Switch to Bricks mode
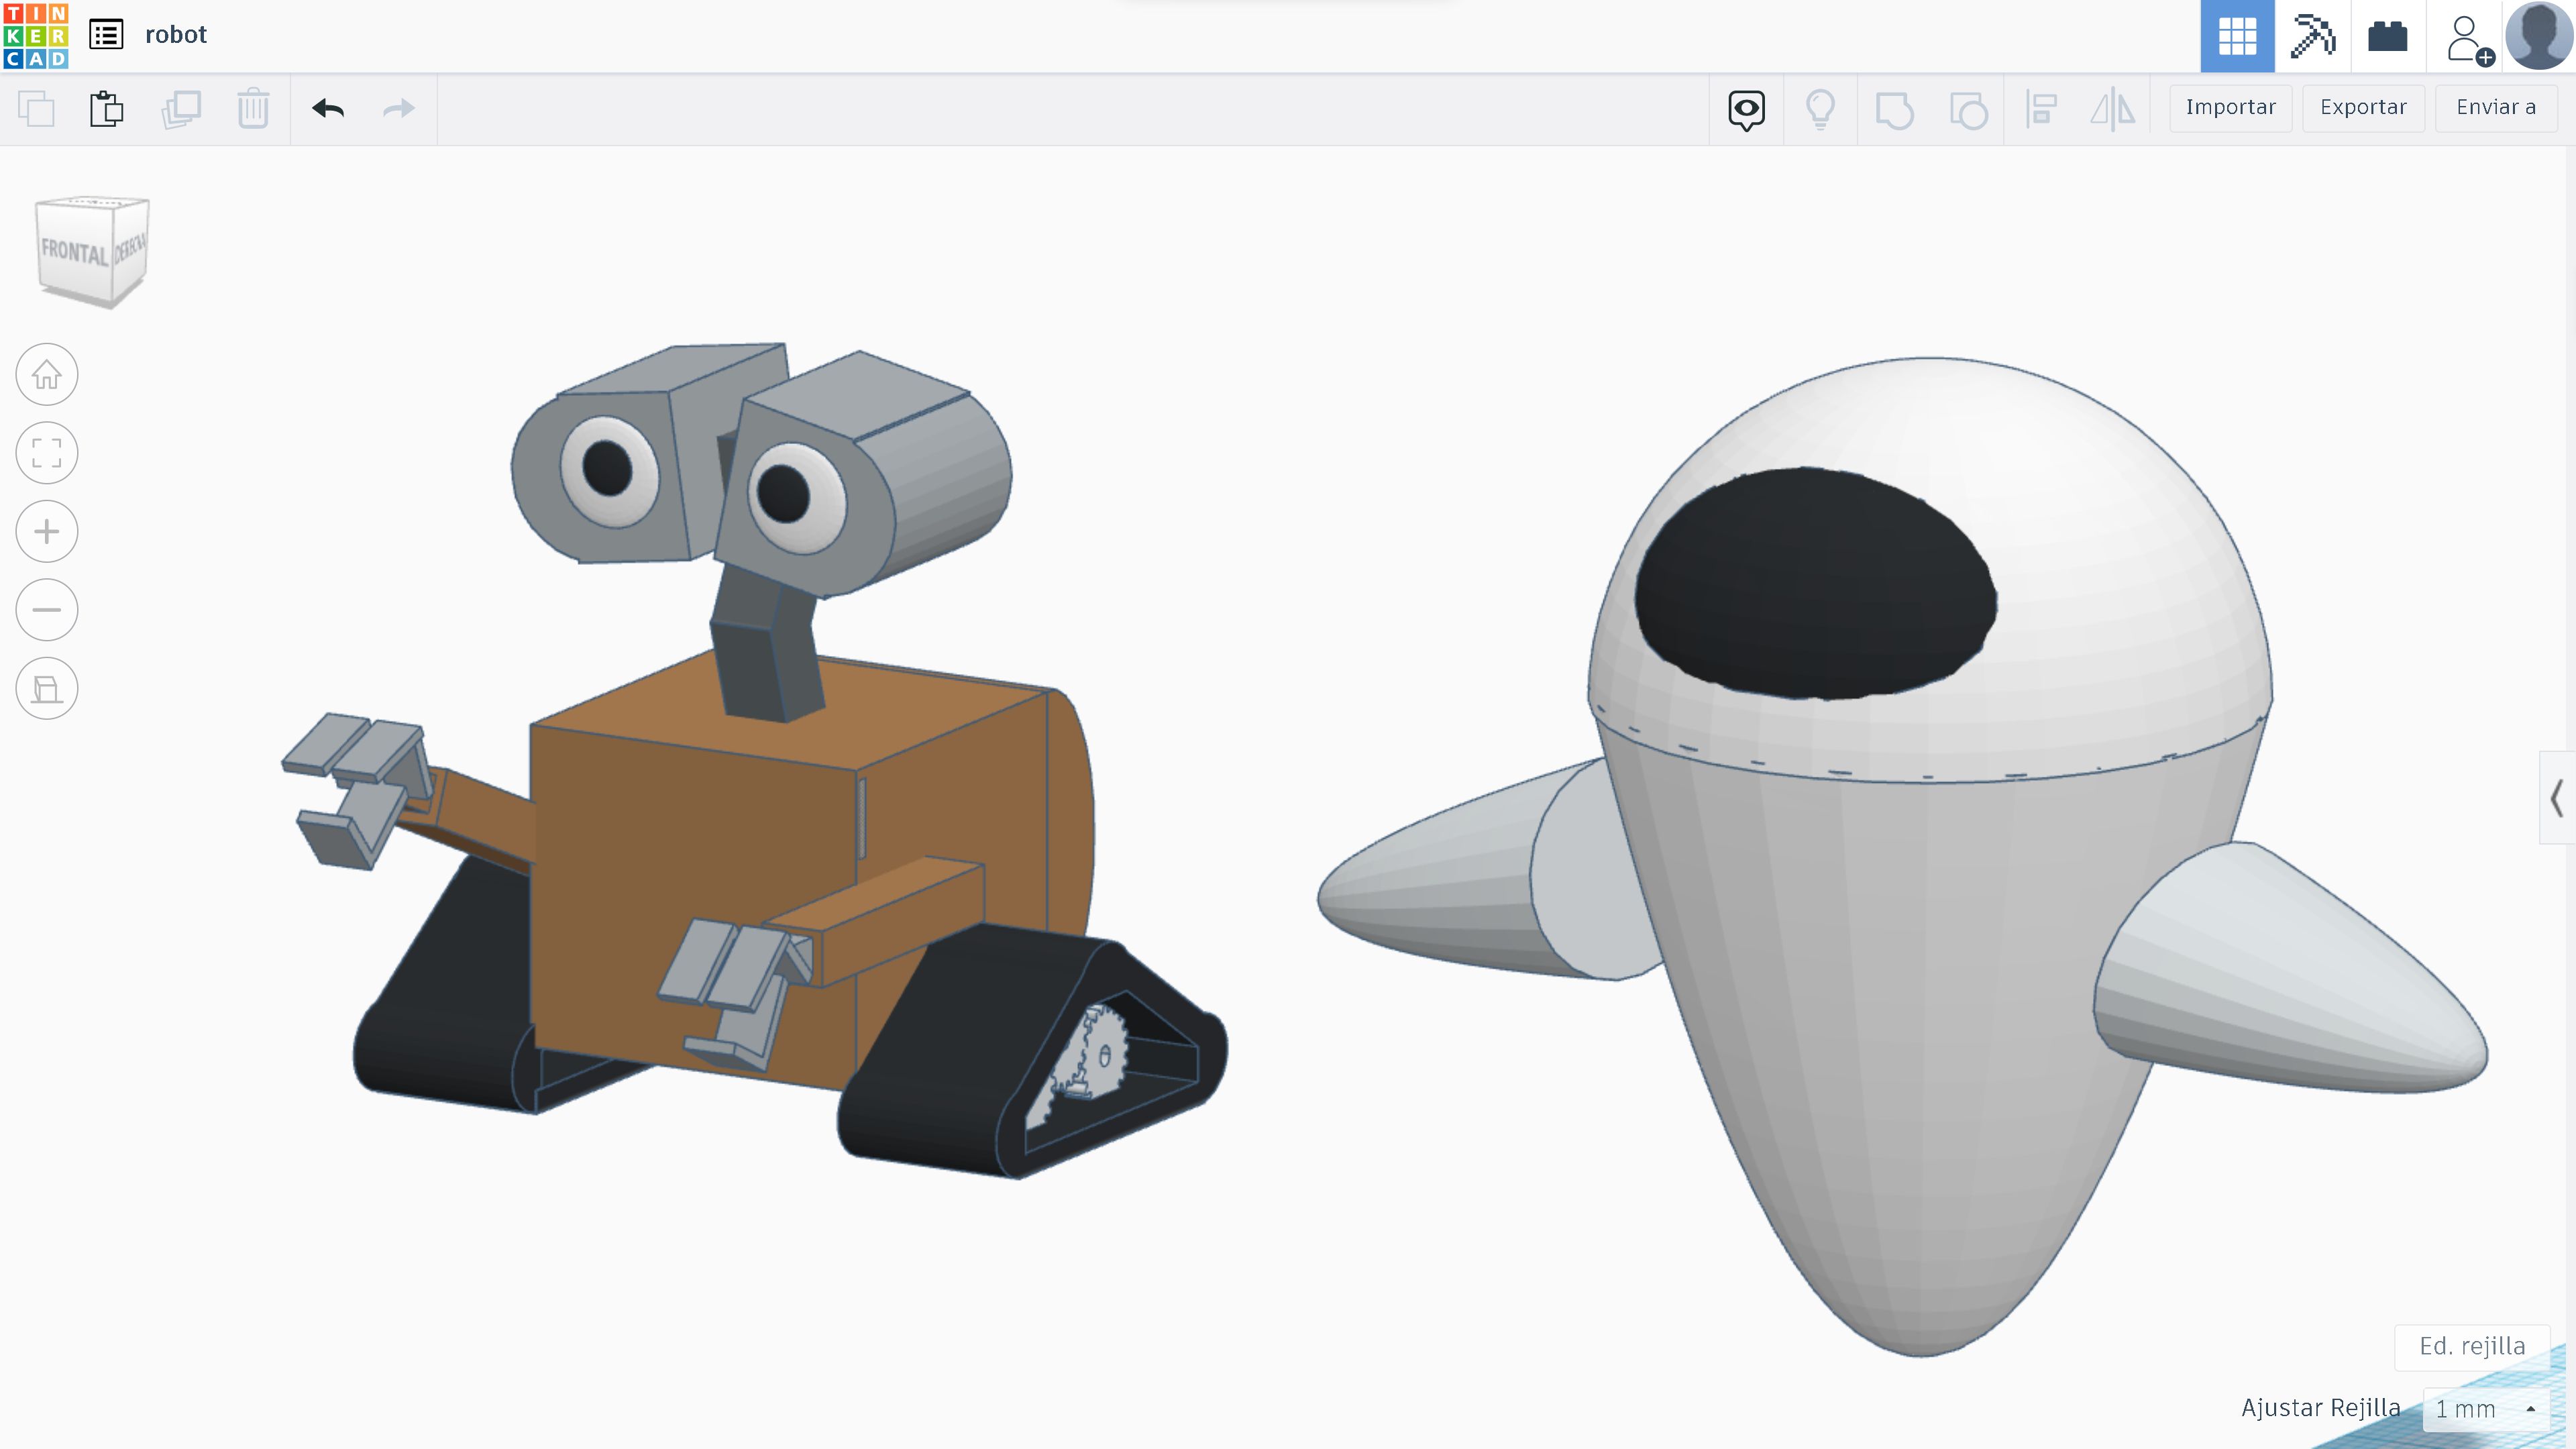 click(2388, 36)
